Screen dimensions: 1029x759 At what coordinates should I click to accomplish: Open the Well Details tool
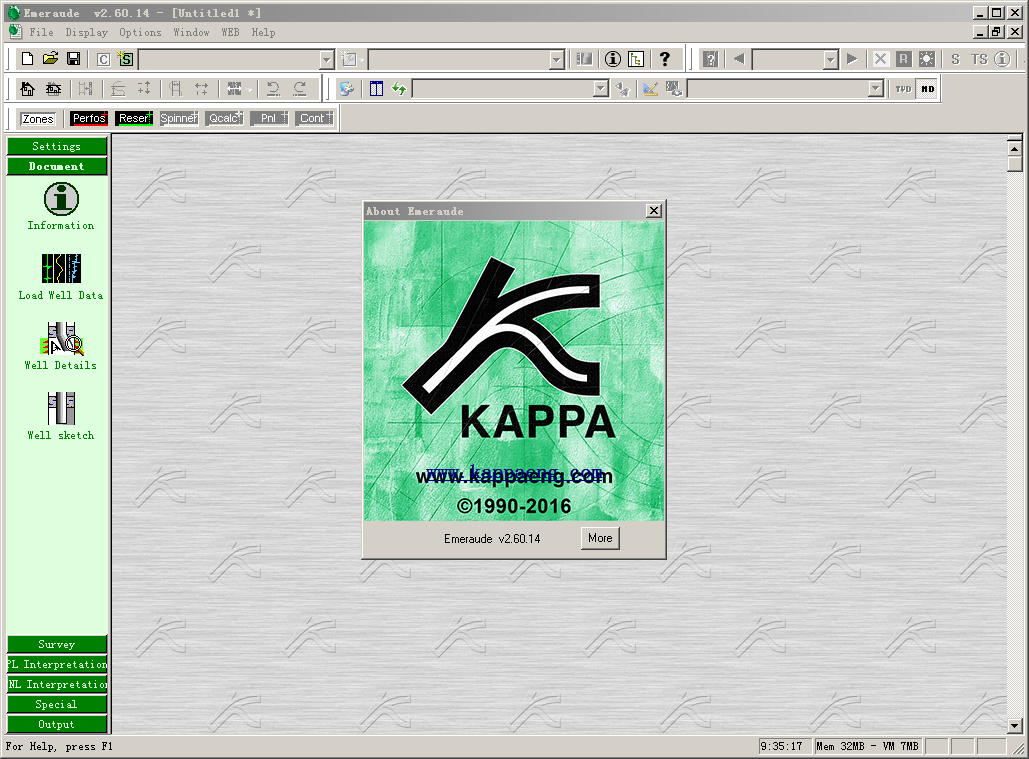(x=61, y=347)
